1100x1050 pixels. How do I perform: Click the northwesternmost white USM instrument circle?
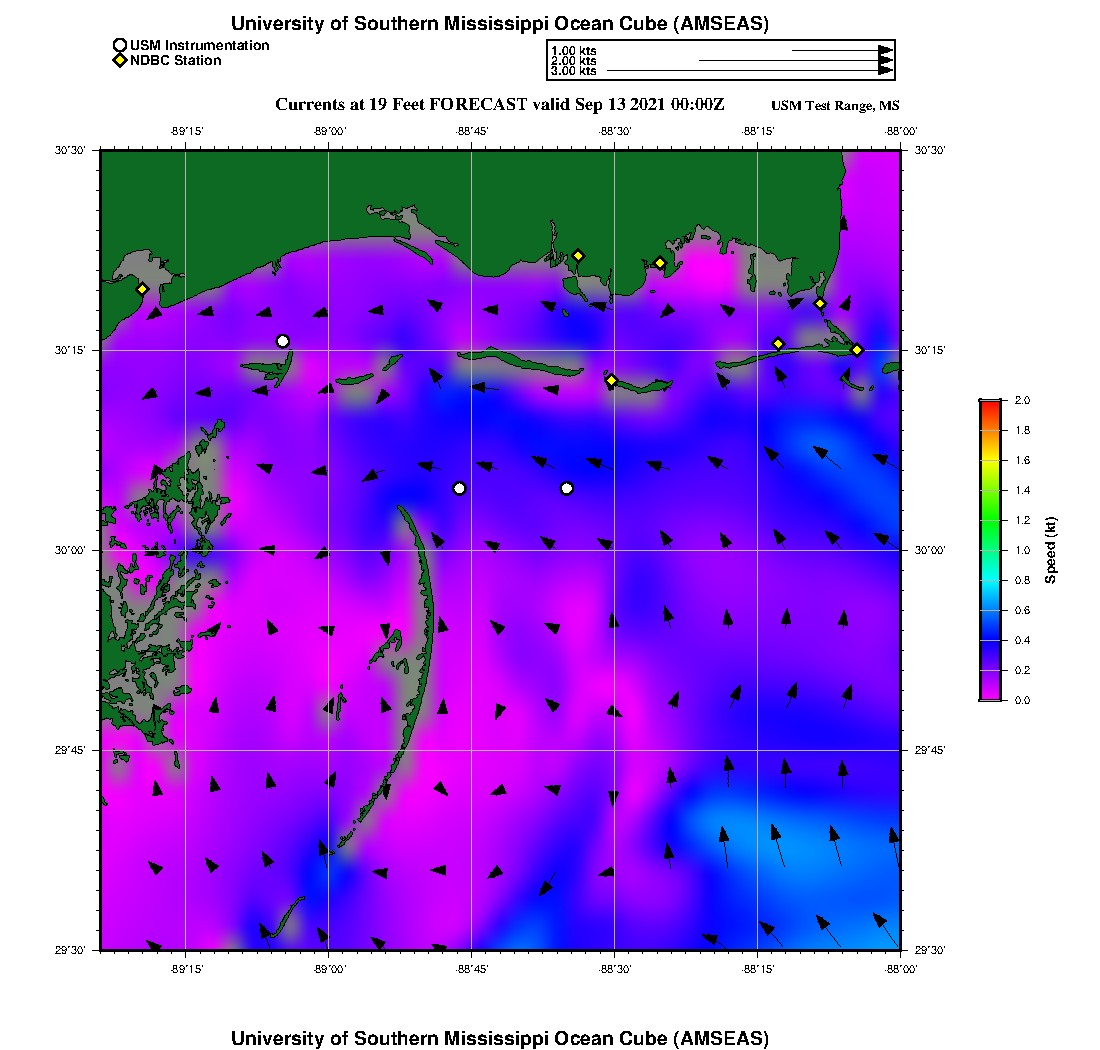pyautogui.click(x=283, y=341)
